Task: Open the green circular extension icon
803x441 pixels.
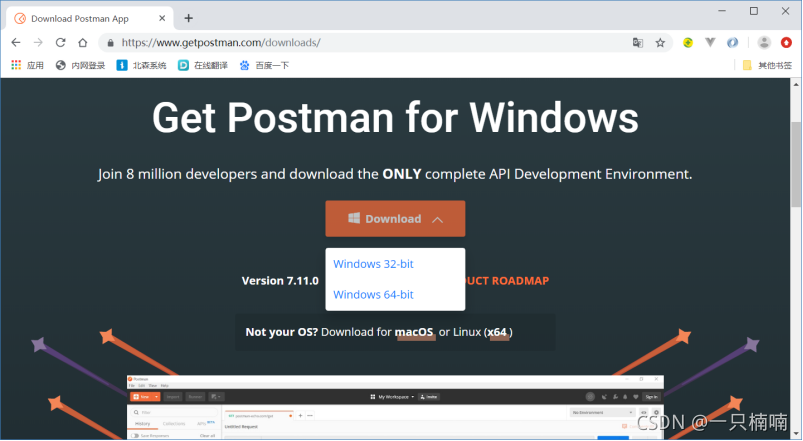Action: click(688, 43)
